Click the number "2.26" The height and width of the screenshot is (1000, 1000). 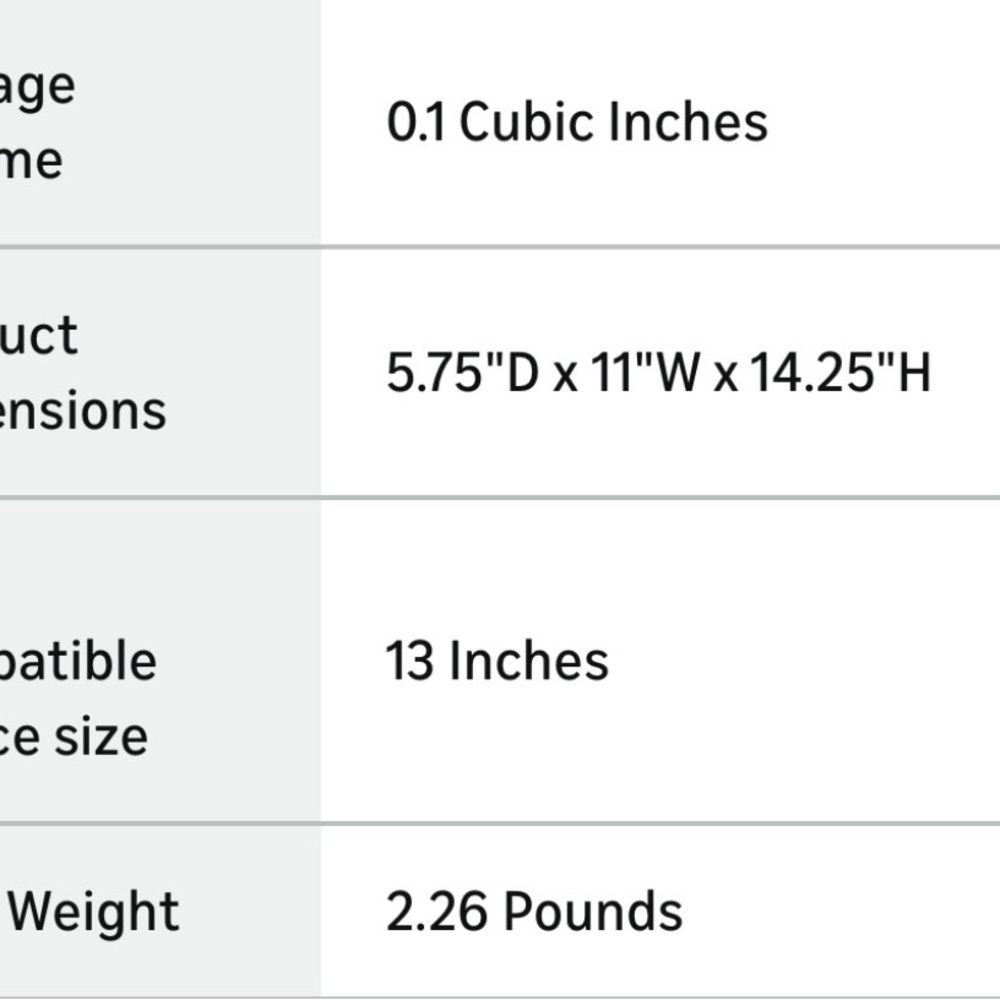[436, 911]
